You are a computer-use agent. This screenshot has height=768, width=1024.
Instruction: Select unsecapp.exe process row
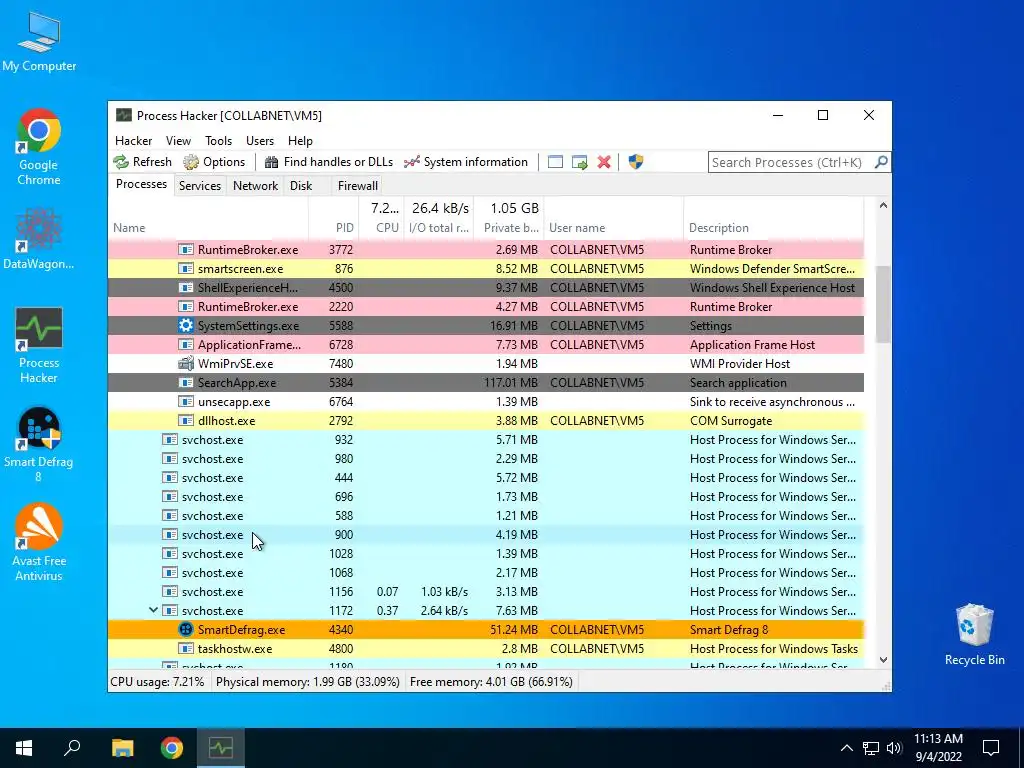coord(486,402)
